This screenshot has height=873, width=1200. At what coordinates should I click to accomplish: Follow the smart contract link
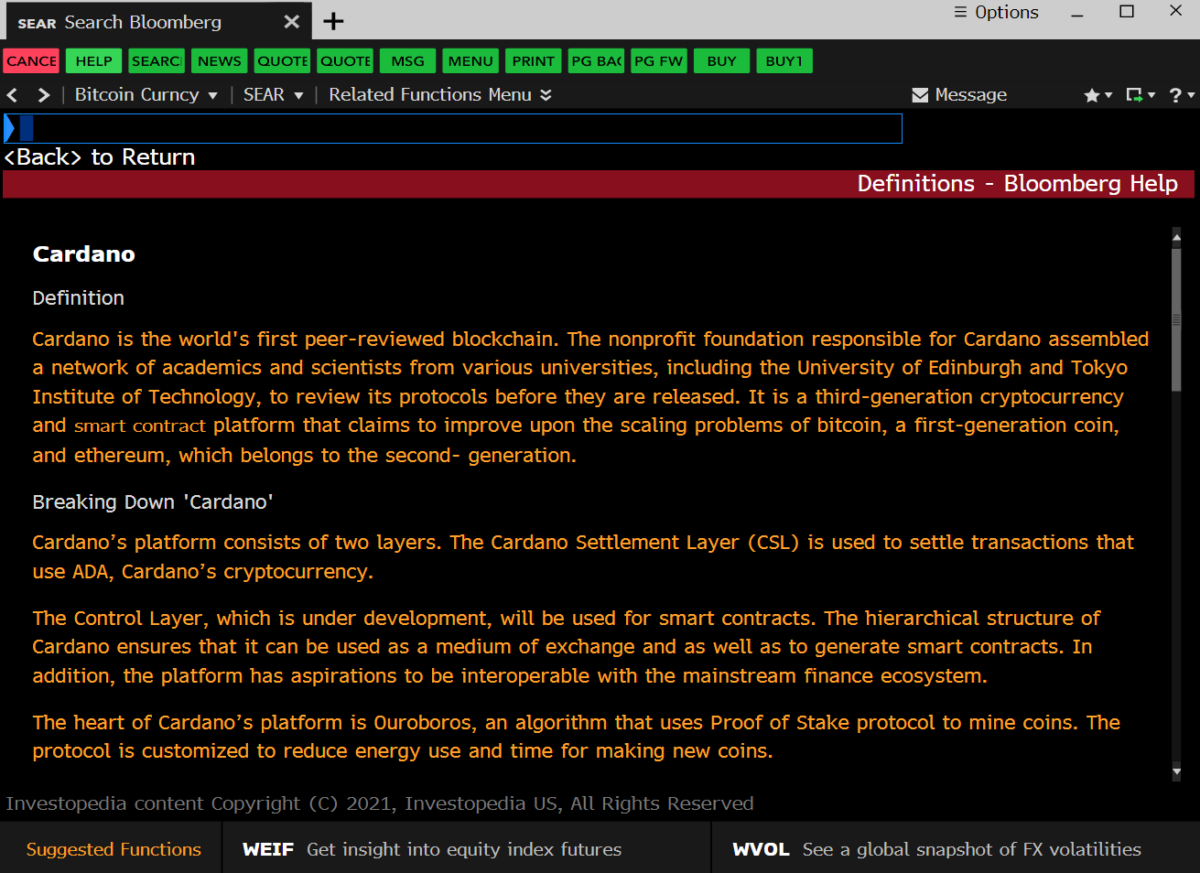tap(140, 426)
